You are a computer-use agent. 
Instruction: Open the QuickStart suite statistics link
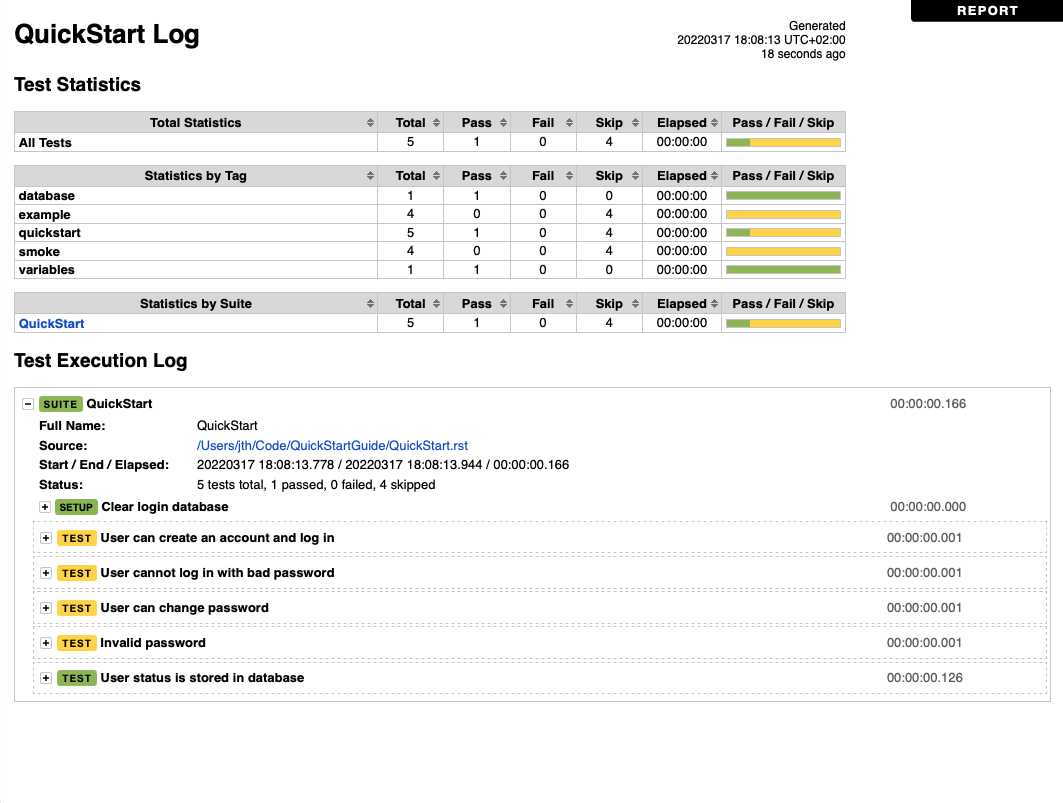click(x=50, y=322)
